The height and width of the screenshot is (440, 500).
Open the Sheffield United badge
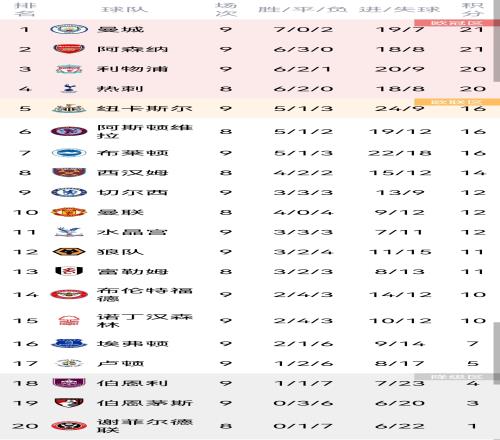69,426
